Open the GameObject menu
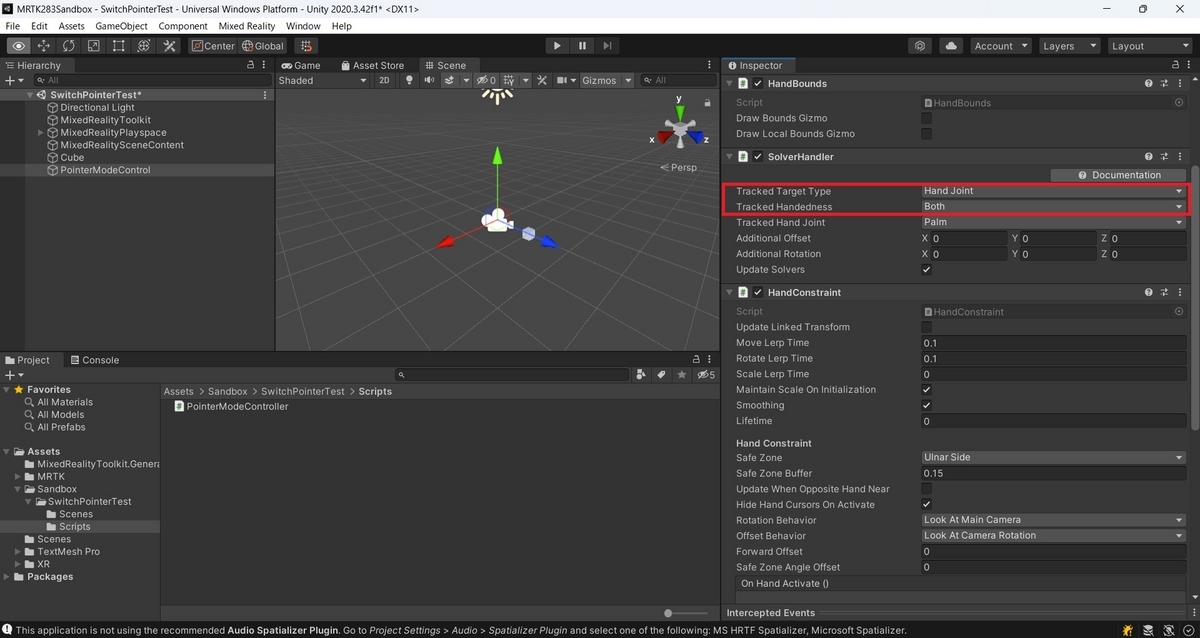1200x638 pixels. click(x=121, y=26)
